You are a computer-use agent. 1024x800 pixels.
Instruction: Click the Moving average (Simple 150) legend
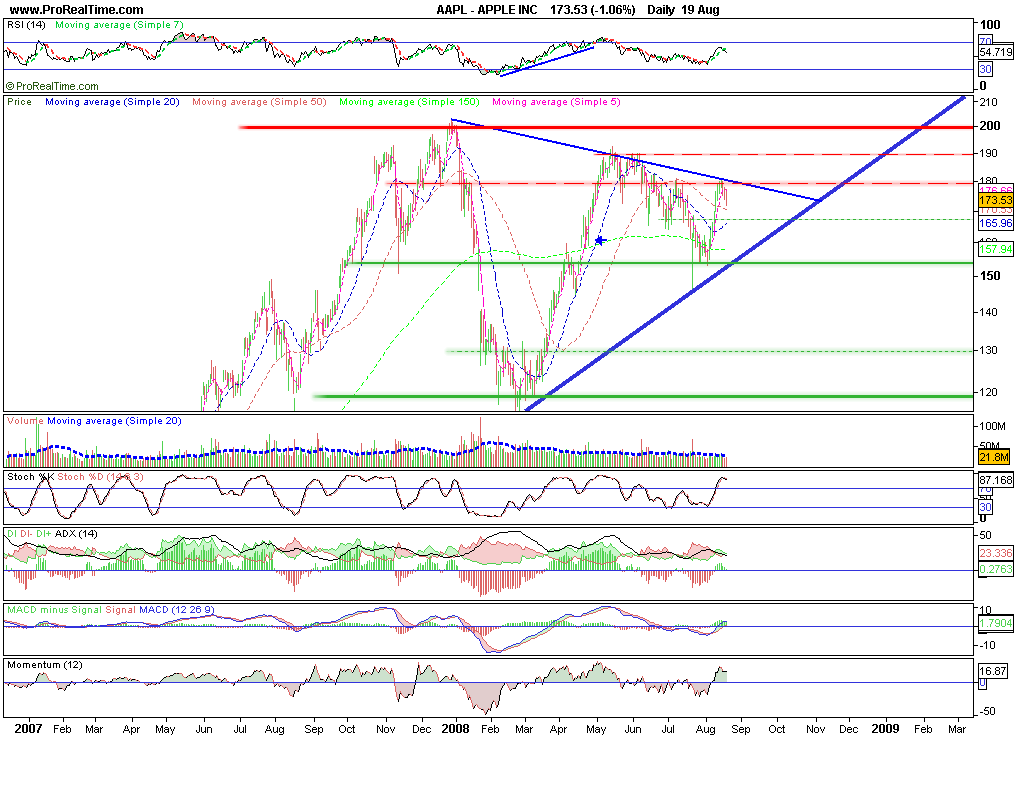[x=409, y=102]
